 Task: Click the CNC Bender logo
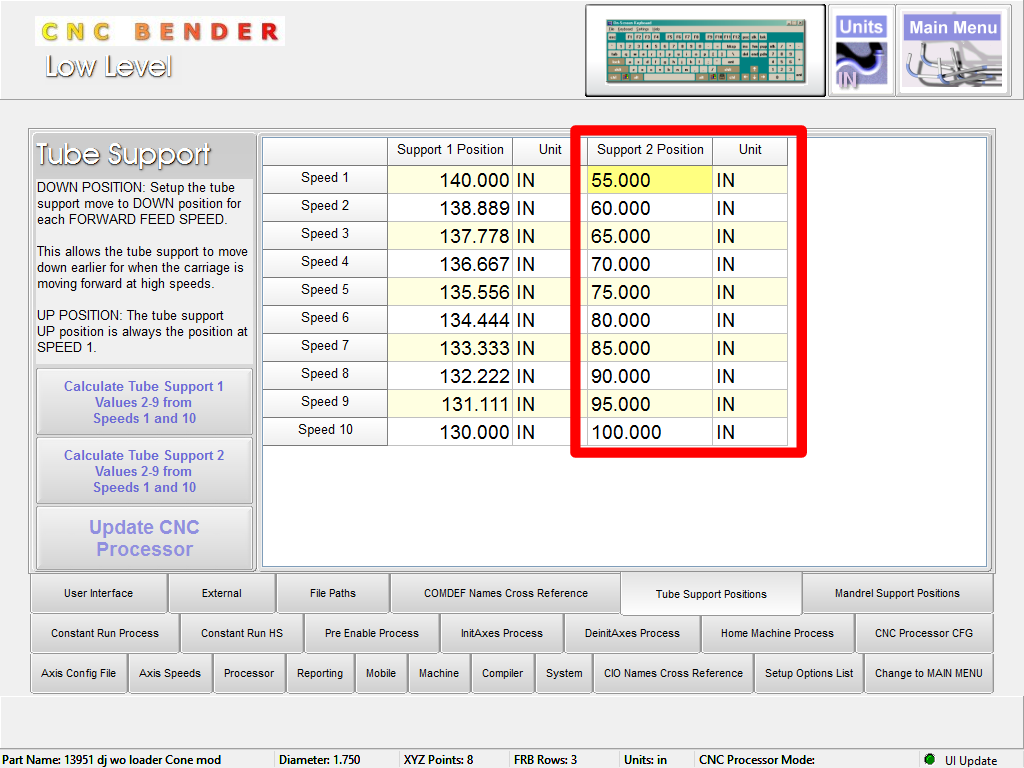[160, 31]
